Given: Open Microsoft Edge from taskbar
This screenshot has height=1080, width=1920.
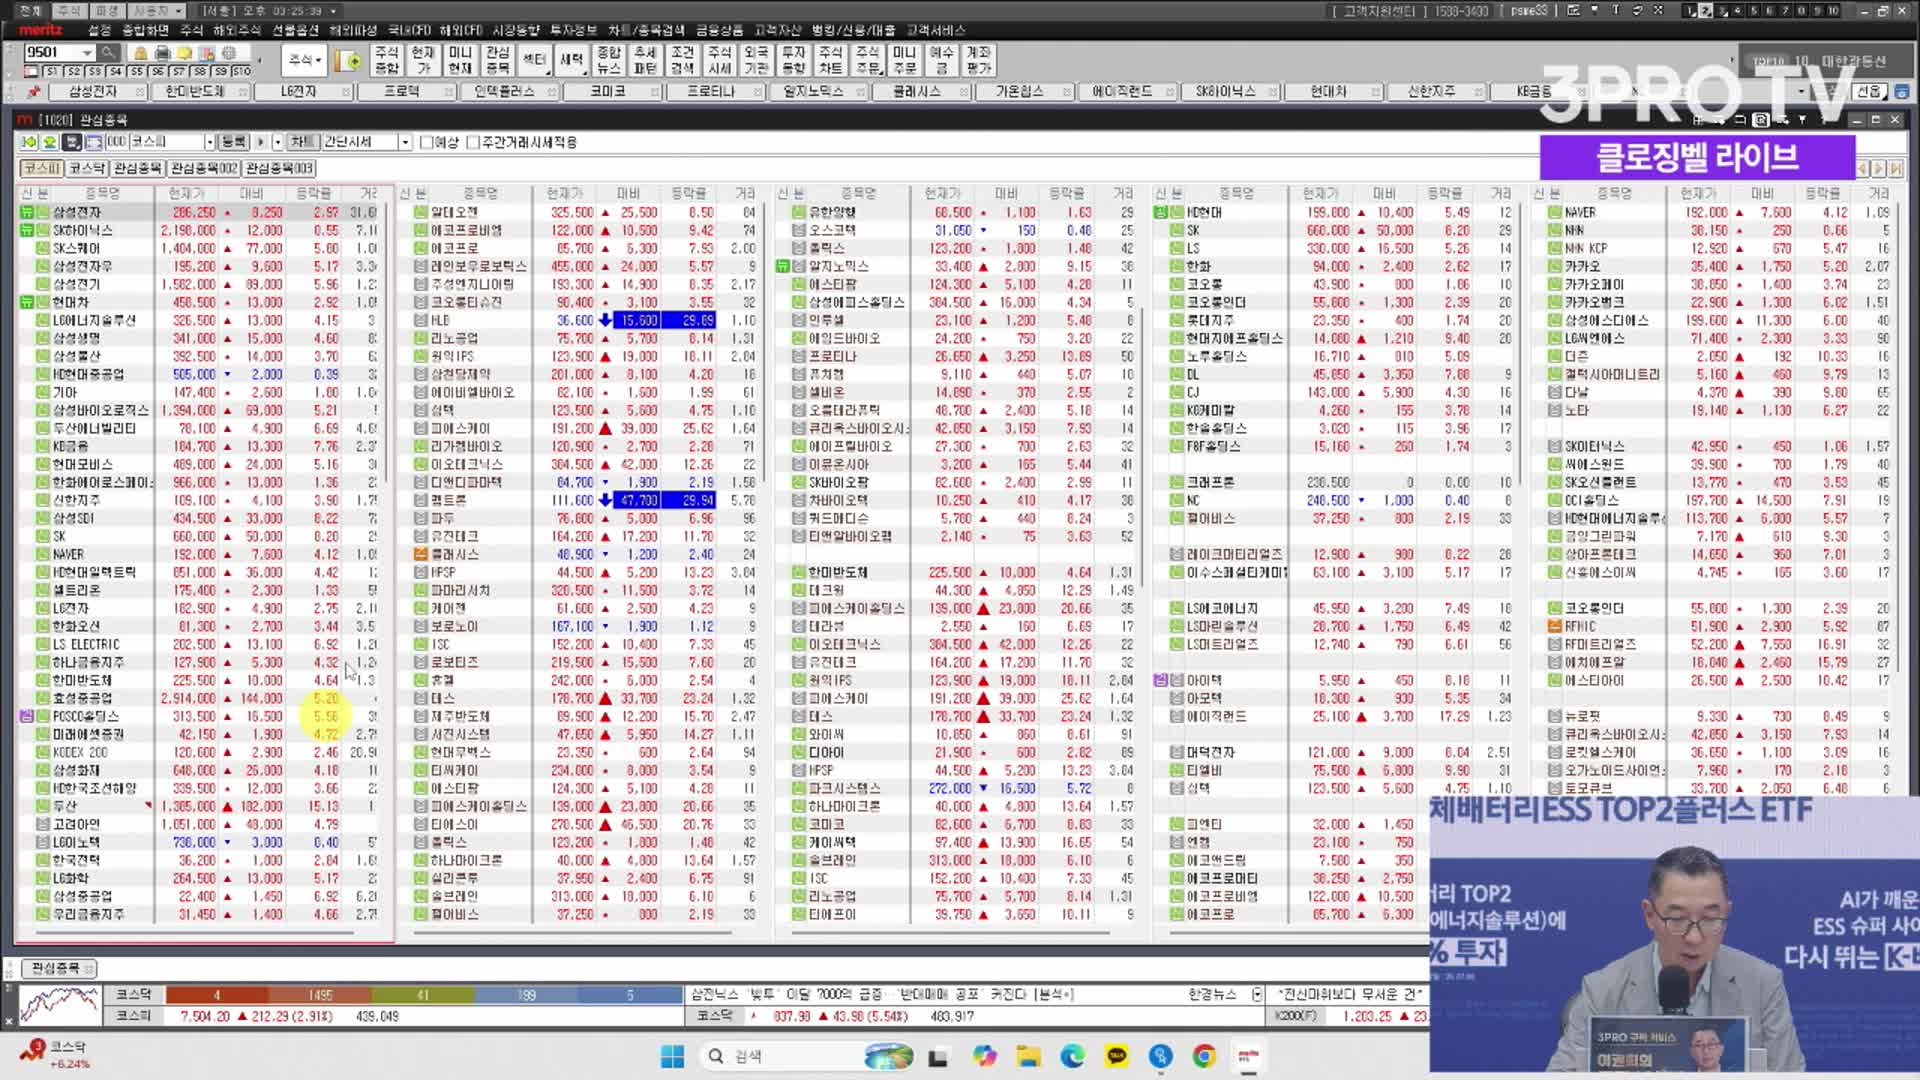Looking at the screenshot, I should pos(1072,1056).
